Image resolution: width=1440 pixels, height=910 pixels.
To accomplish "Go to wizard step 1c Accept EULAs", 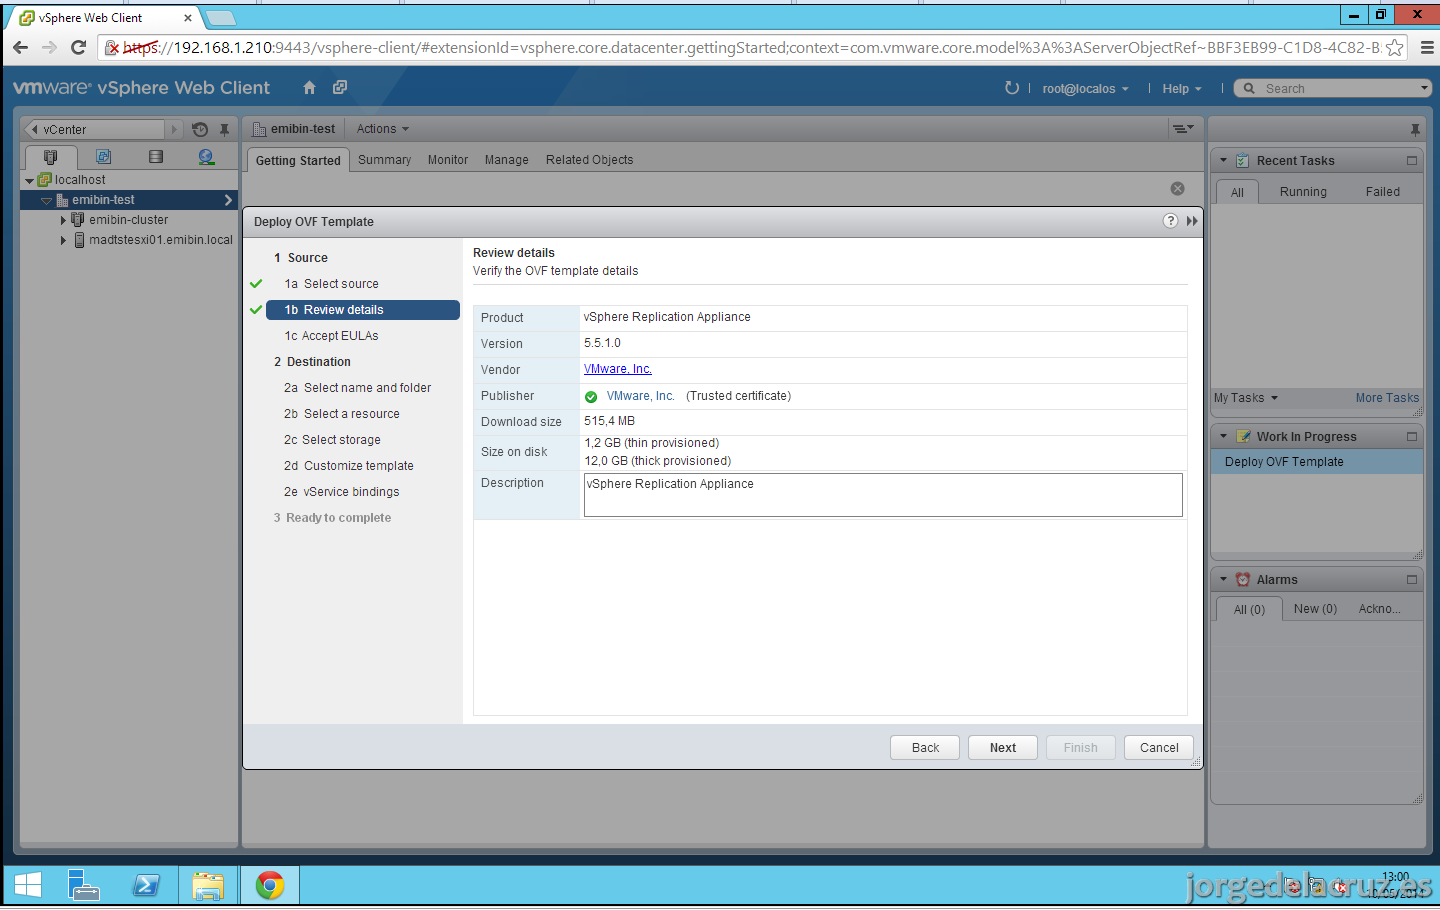I will tap(331, 336).
